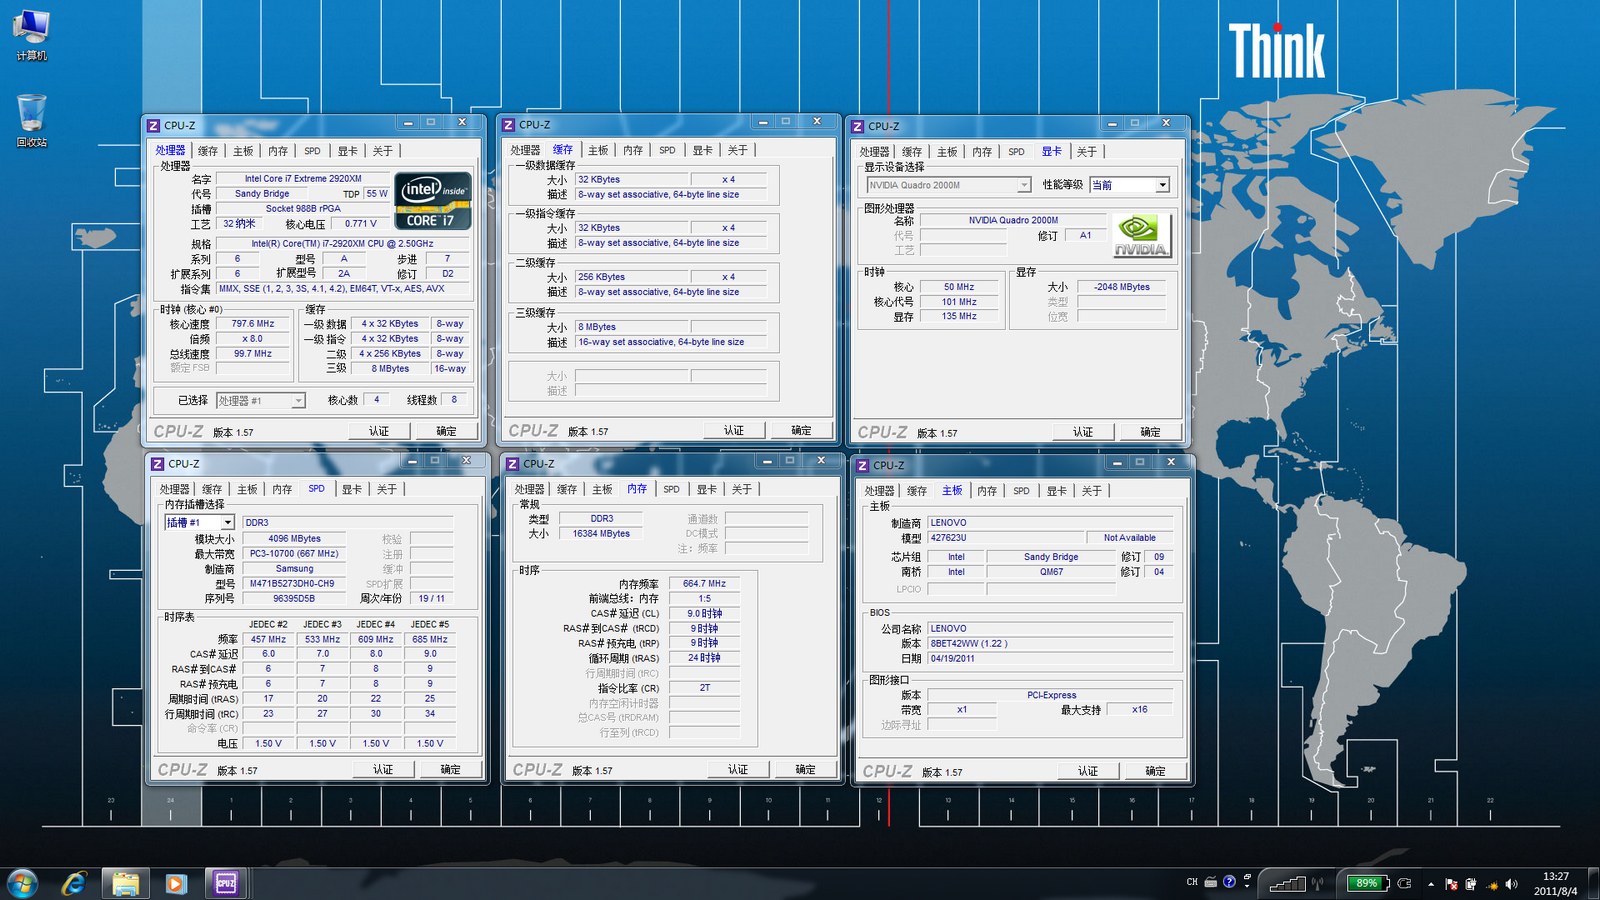Viewport: 1600px width, 900px height.
Task: Click 认证 button in memory window
Action: (x=738, y=769)
